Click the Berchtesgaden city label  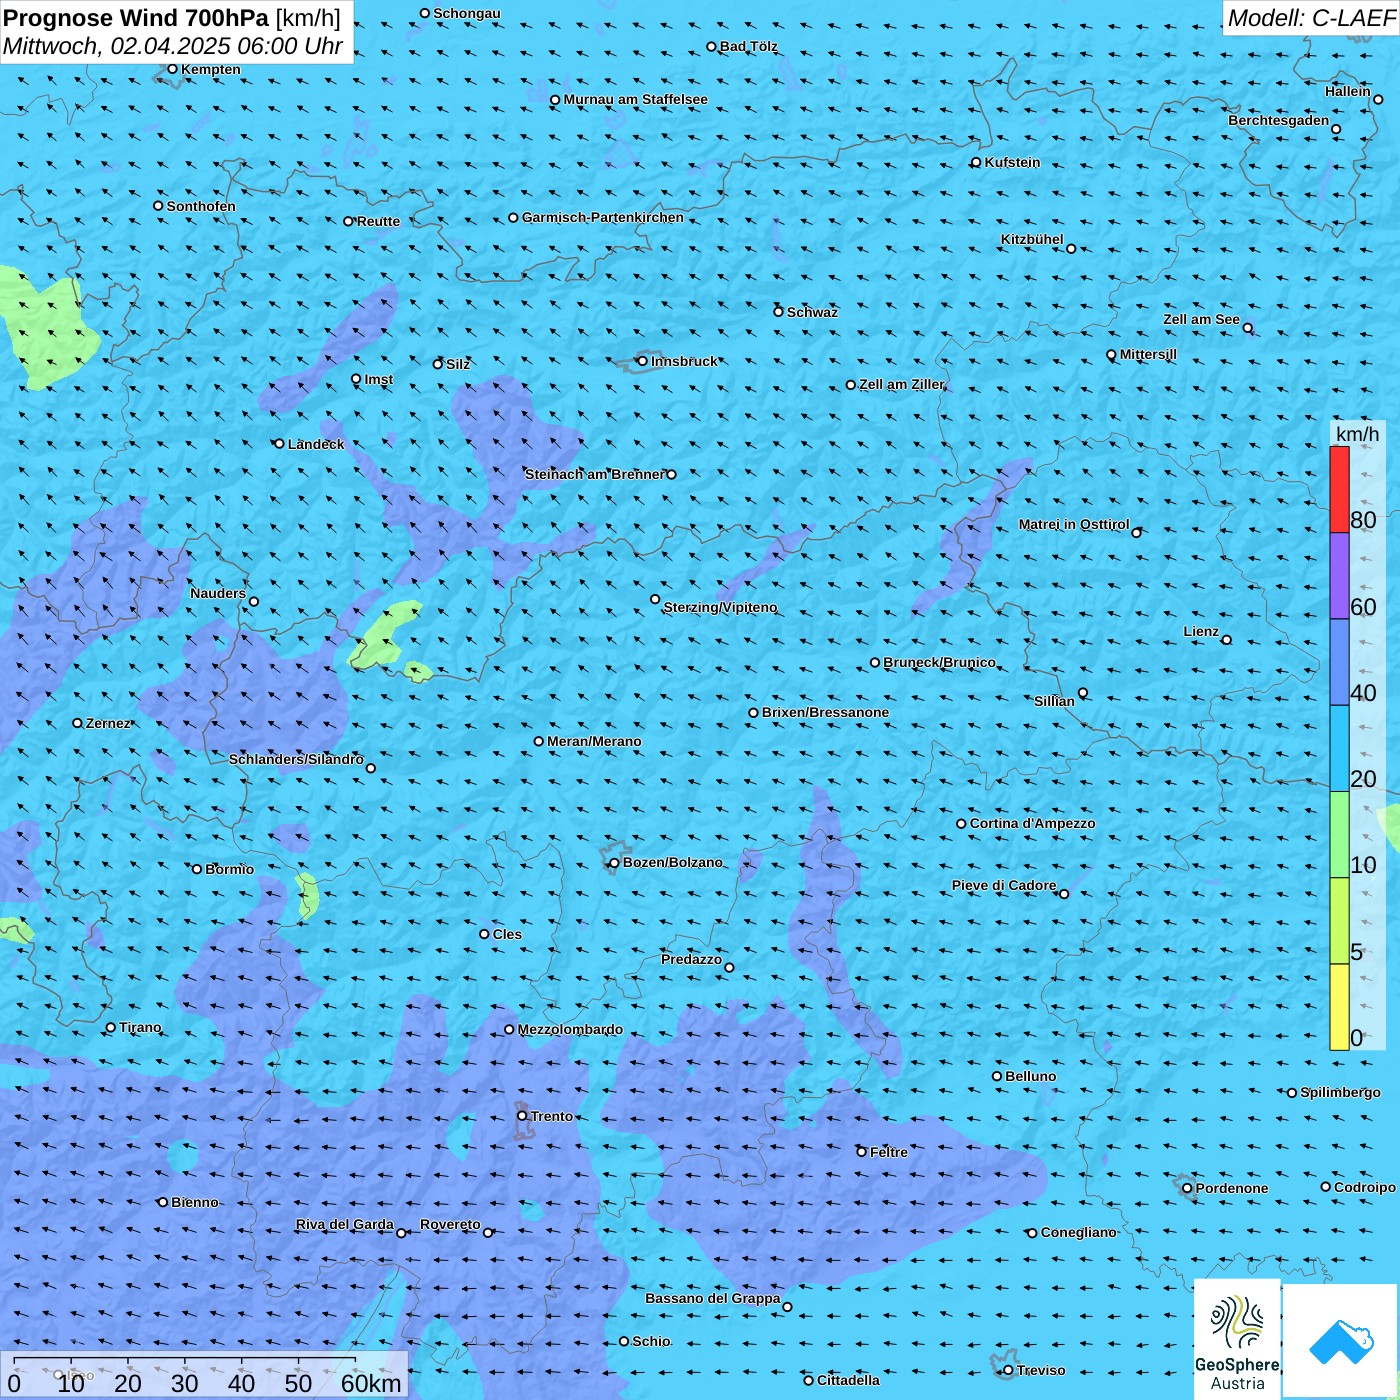(x=1279, y=120)
